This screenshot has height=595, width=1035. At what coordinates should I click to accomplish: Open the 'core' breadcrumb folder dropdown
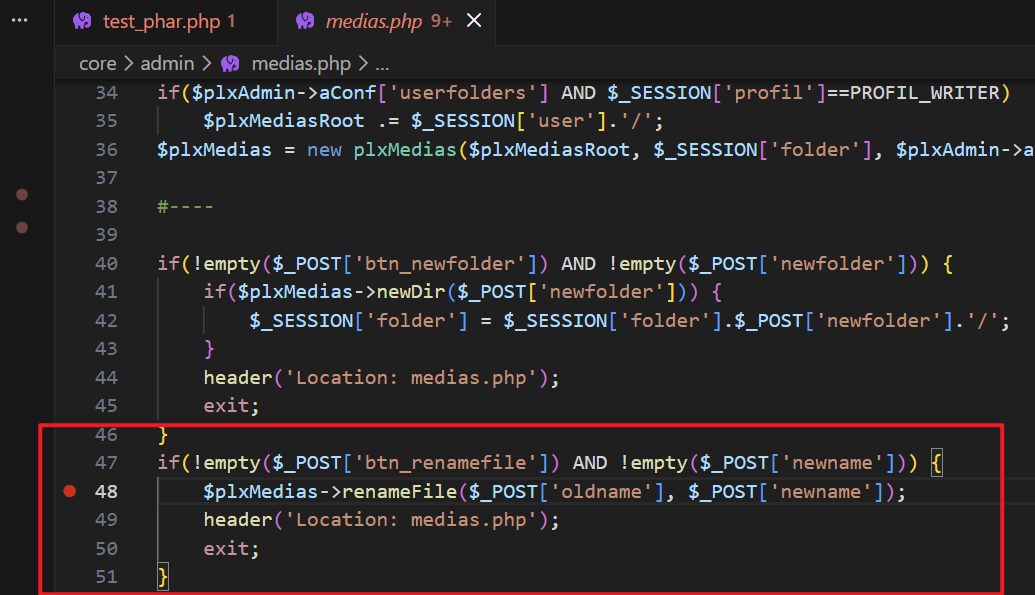coord(97,63)
